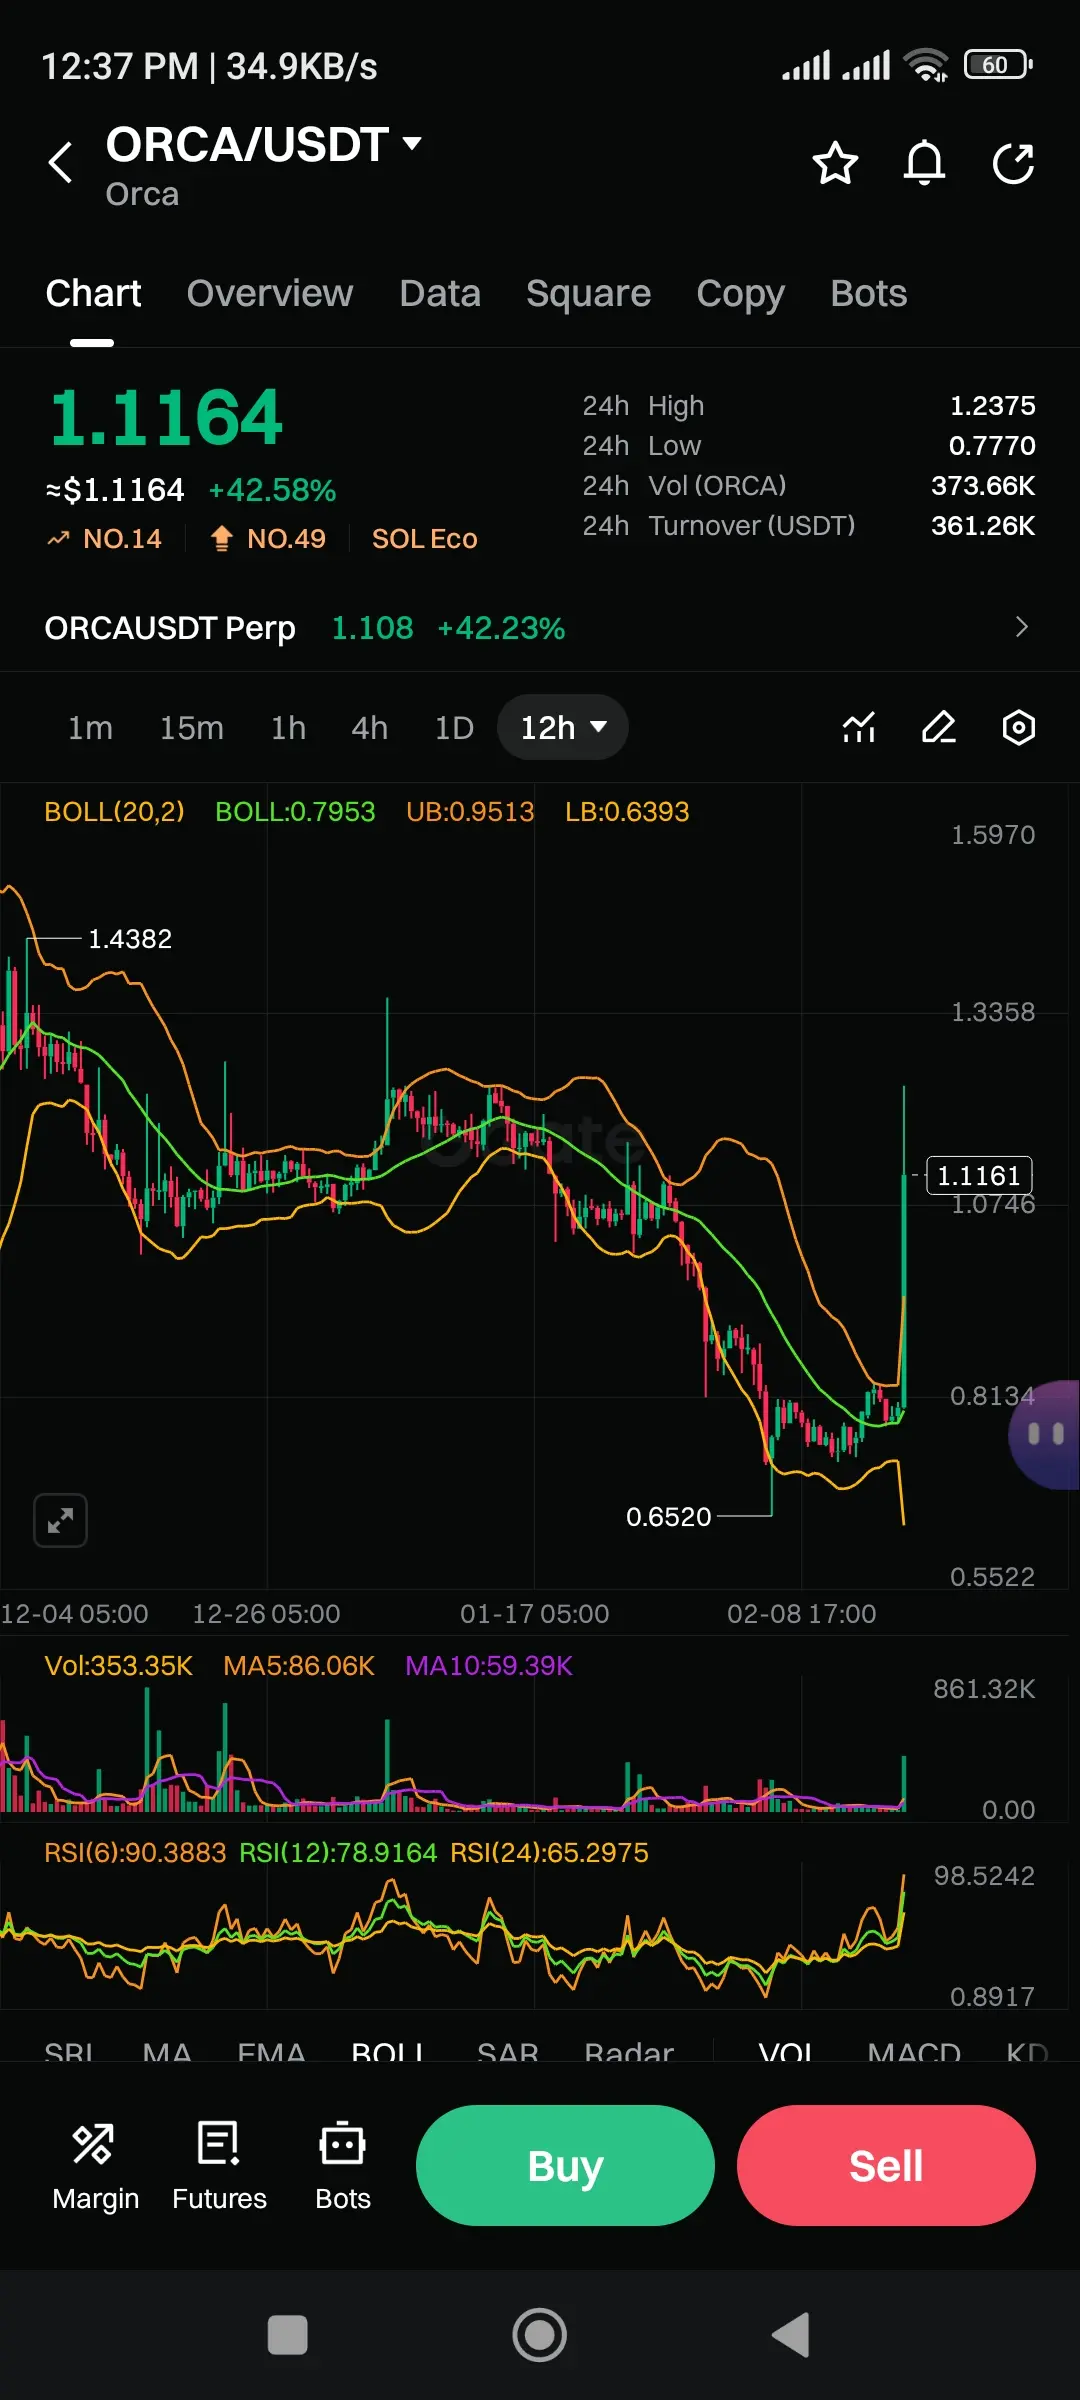Image resolution: width=1080 pixels, height=2400 pixels.
Task: Tap the 1.1161 current price label
Action: 979,1175
